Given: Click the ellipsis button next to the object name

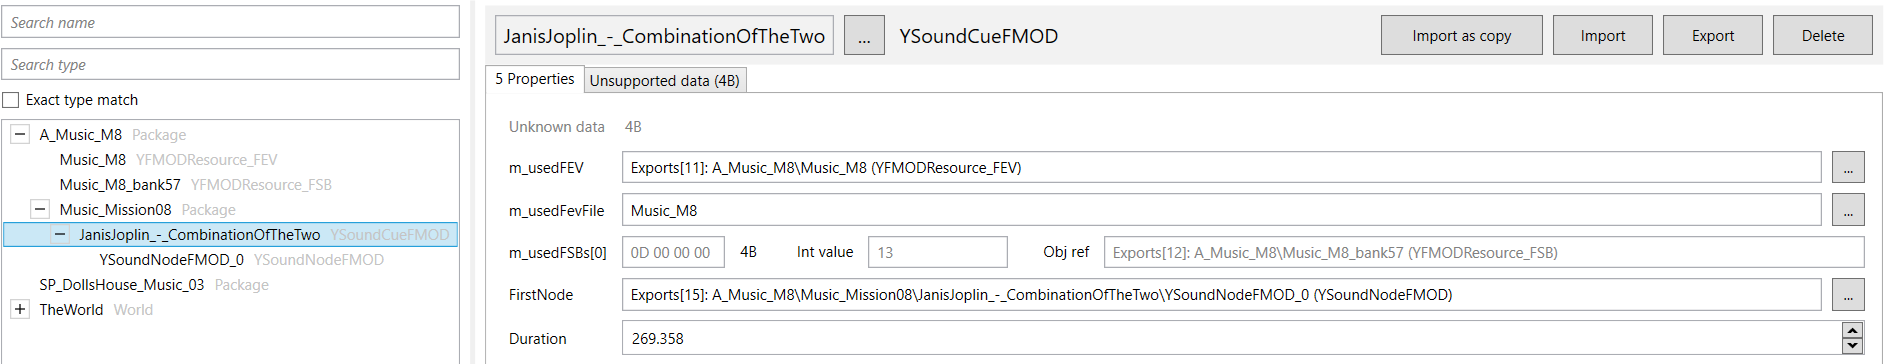Looking at the screenshot, I should coord(864,36).
